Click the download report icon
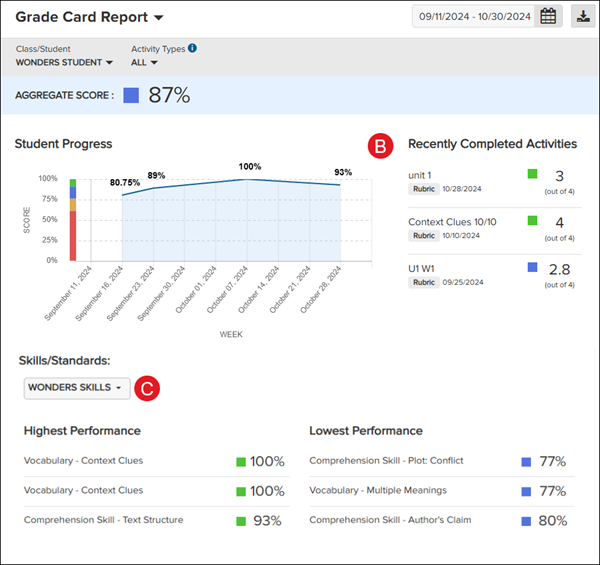The width and height of the screenshot is (600, 565). pos(581,16)
